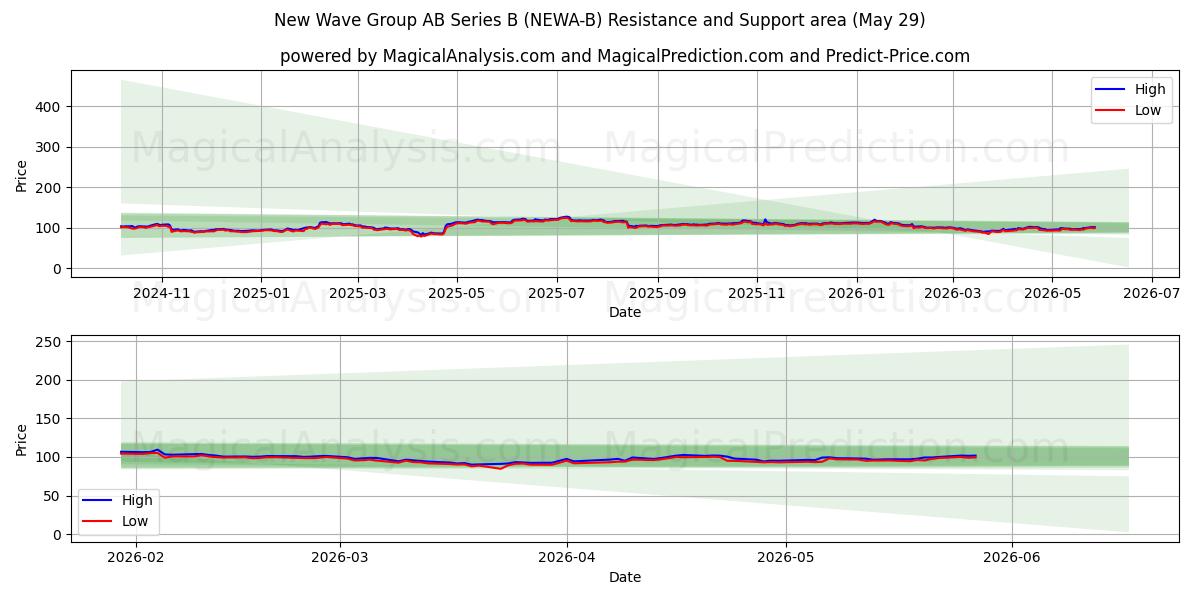1200x600 pixels.
Task: Click the 250 tick on bottom chart y-axis
Action: tap(50, 342)
